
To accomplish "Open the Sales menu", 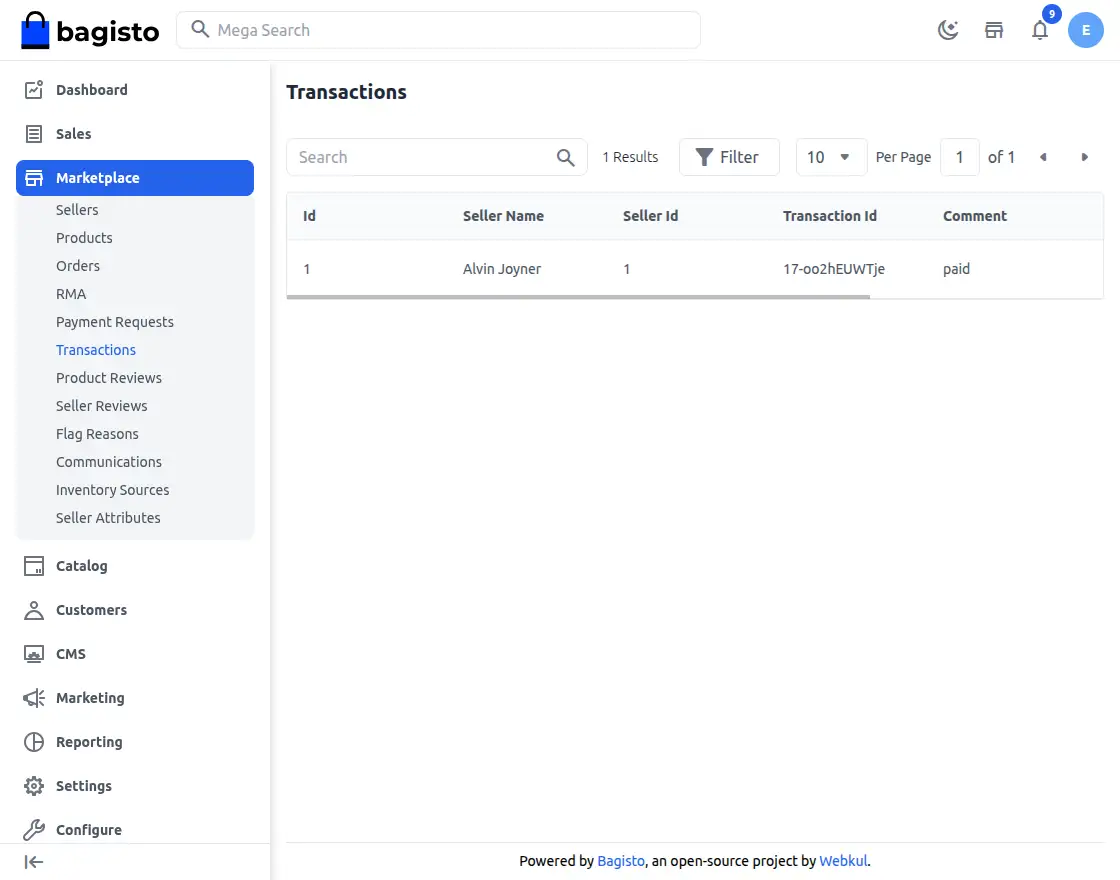I will [x=73, y=134].
